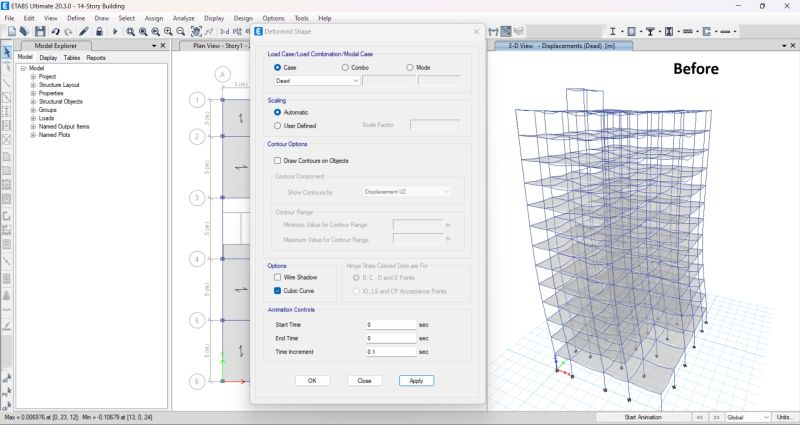The image size is (800, 425).
Task: Click the Undo arrow icon
Action: pos(55,32)
